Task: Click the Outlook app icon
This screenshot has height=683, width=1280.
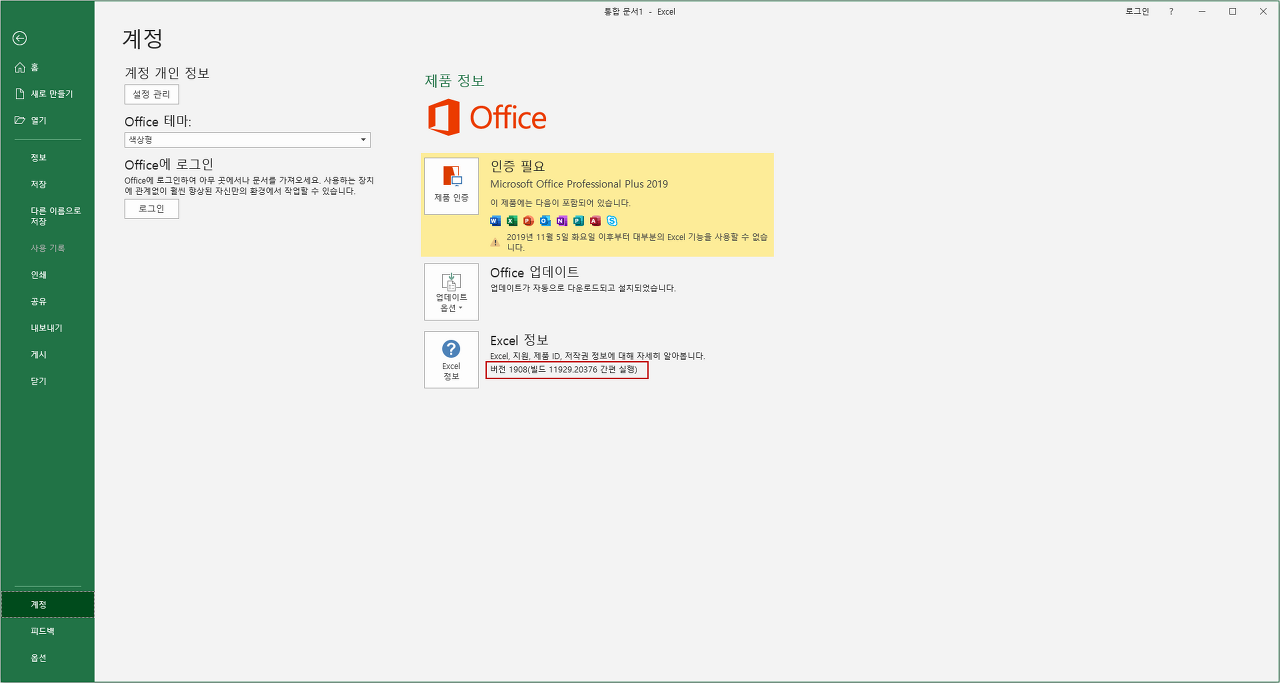Action: 545,221
